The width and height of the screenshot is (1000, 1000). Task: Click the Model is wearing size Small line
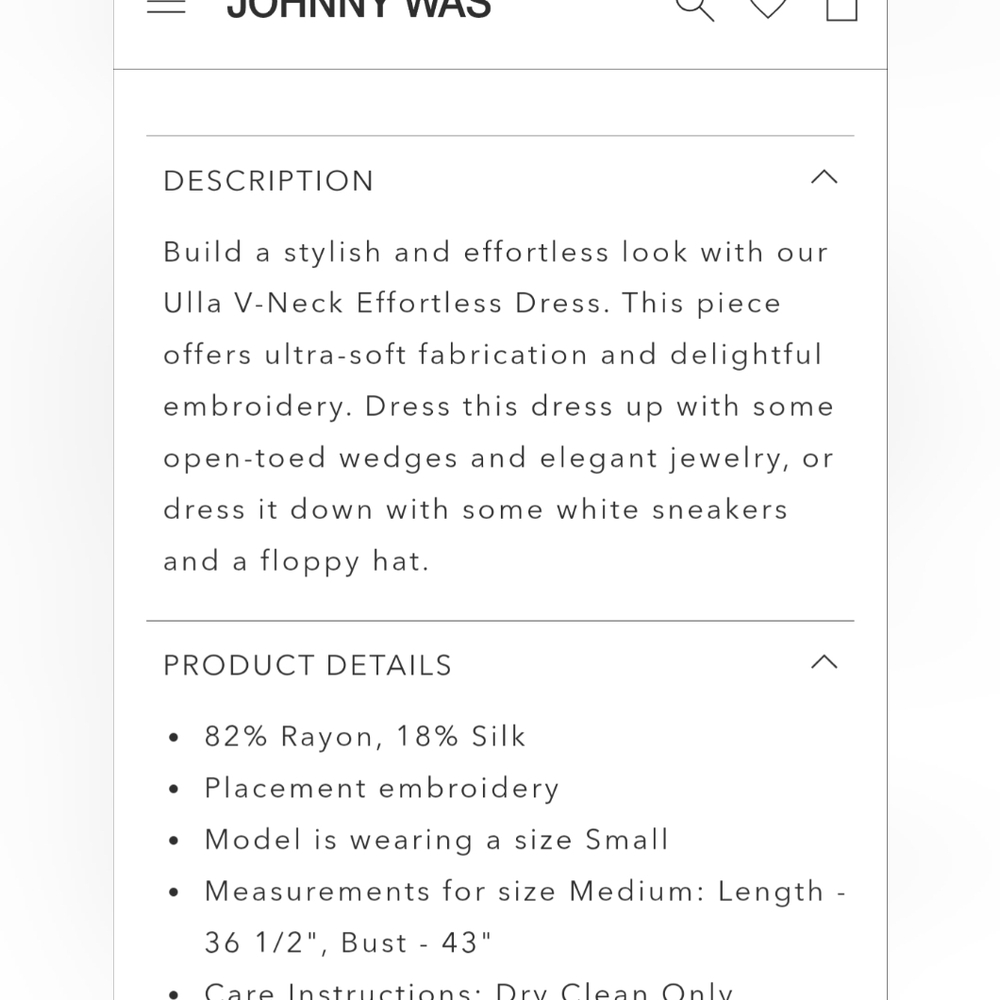[436, 840]
